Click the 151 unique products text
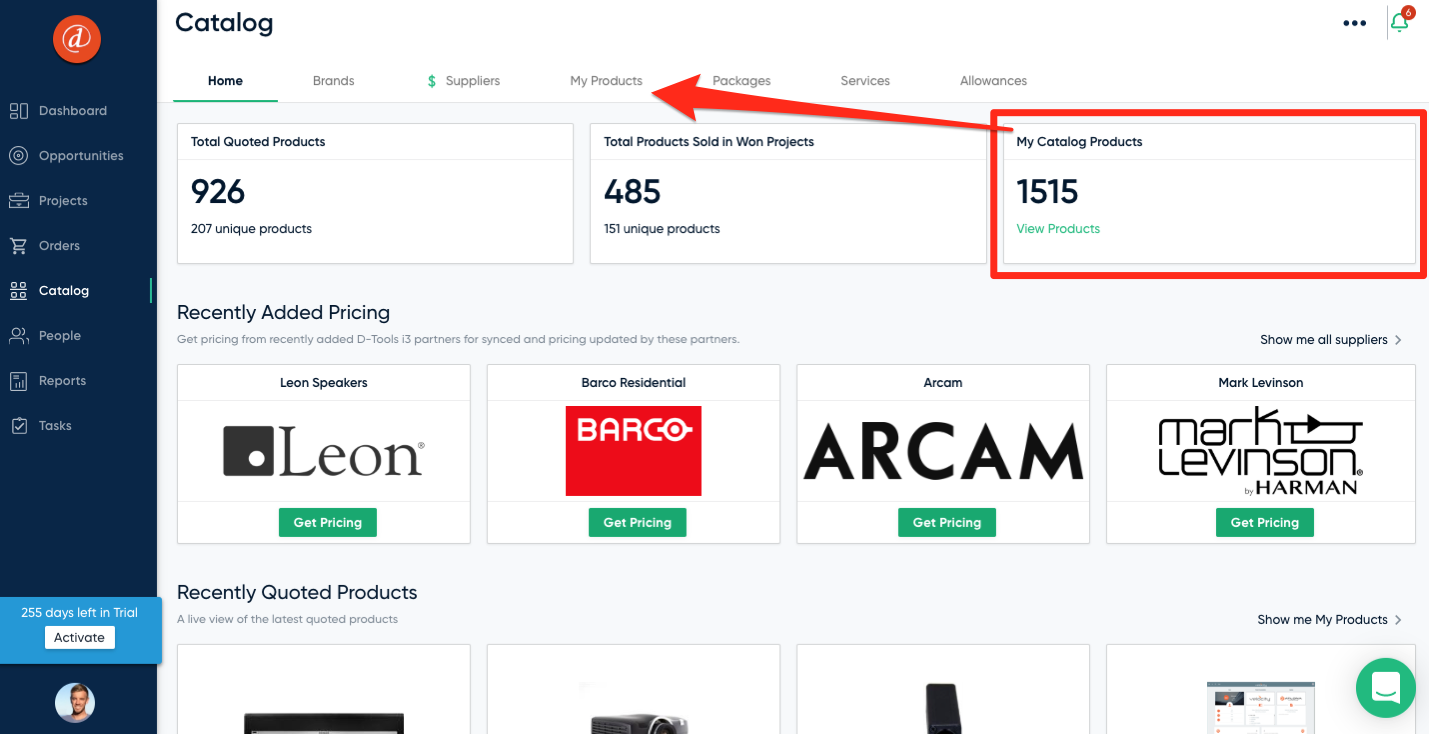The image size is (1429, 734). (x=662, y=229)
